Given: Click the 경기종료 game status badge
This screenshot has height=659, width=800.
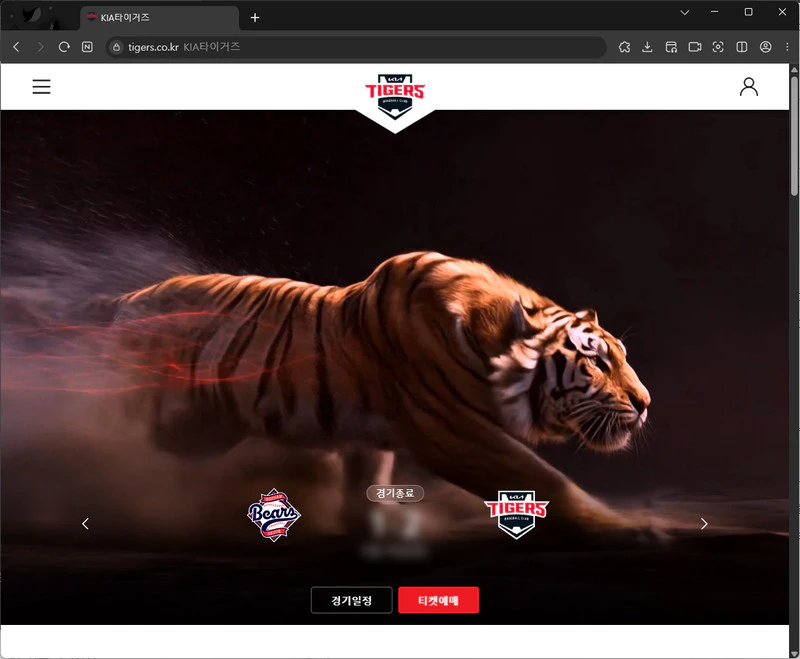Looking at the screenshot, I should 395,493.
